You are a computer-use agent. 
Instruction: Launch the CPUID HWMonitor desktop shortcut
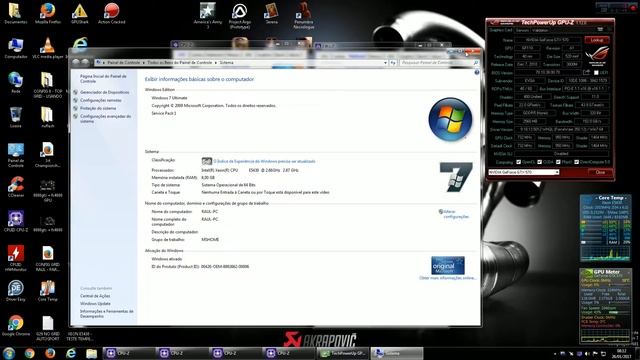point(16,258)
